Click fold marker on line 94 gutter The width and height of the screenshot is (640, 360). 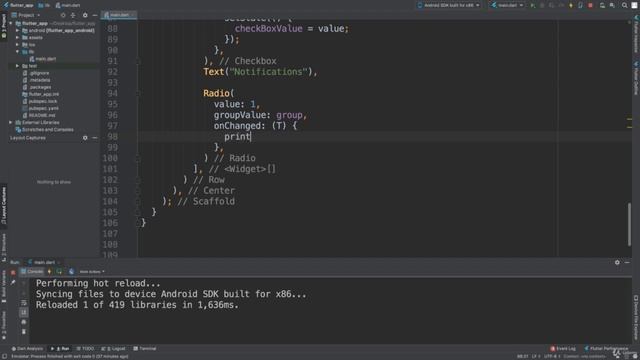138,93
